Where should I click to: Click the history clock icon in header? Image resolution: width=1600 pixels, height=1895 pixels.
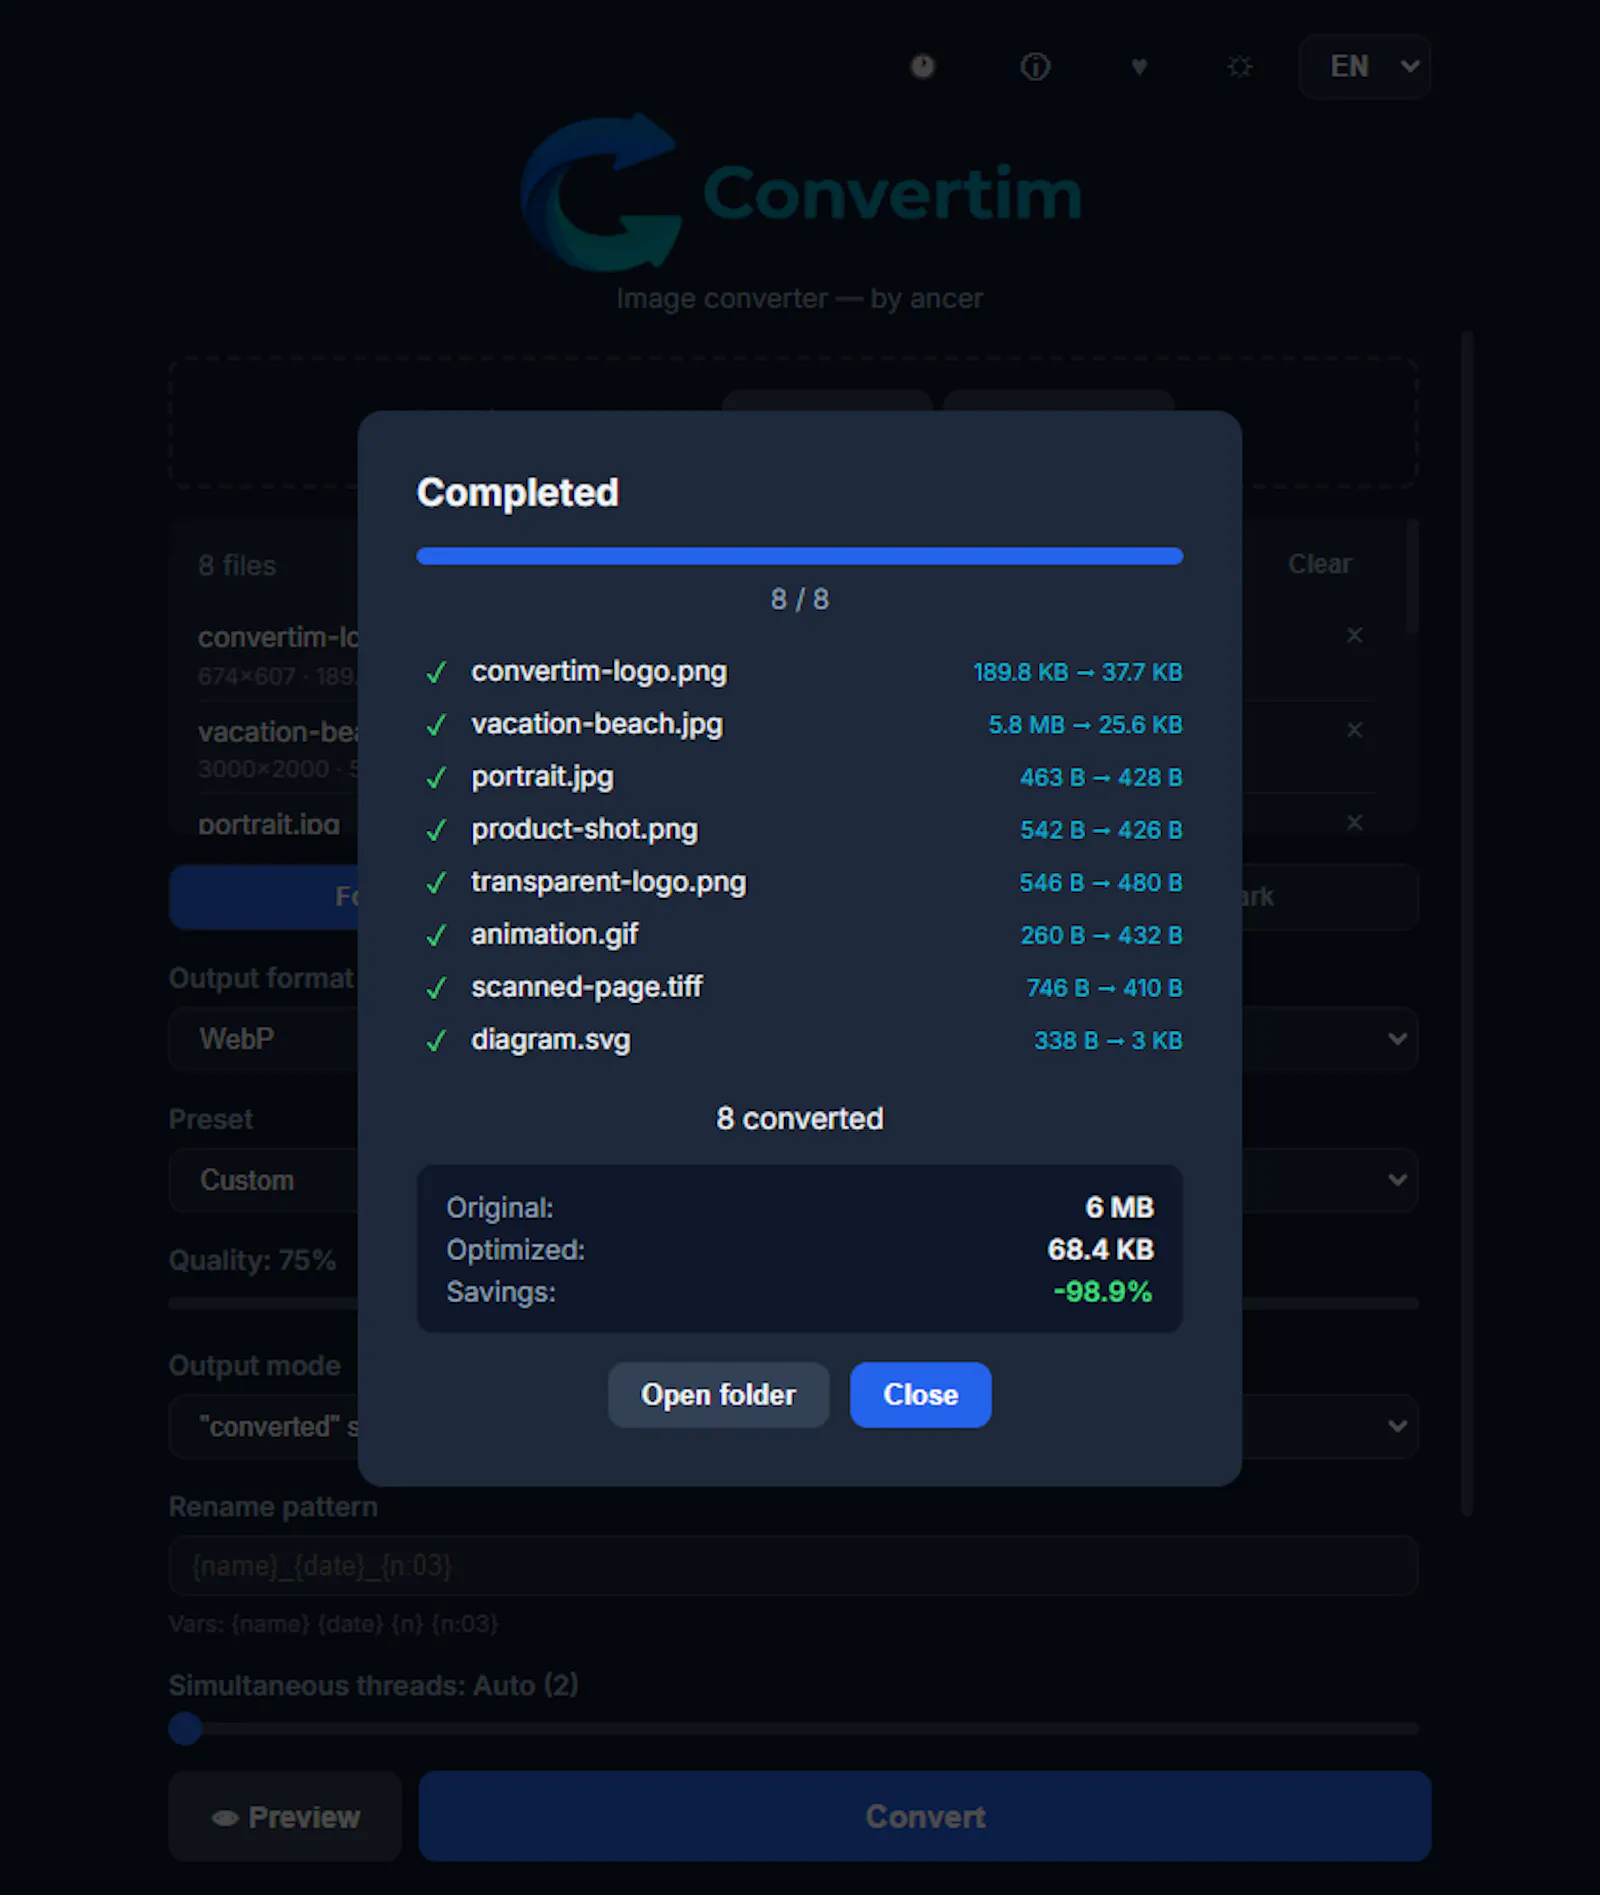pyautogui.click(x=922, y=66)
